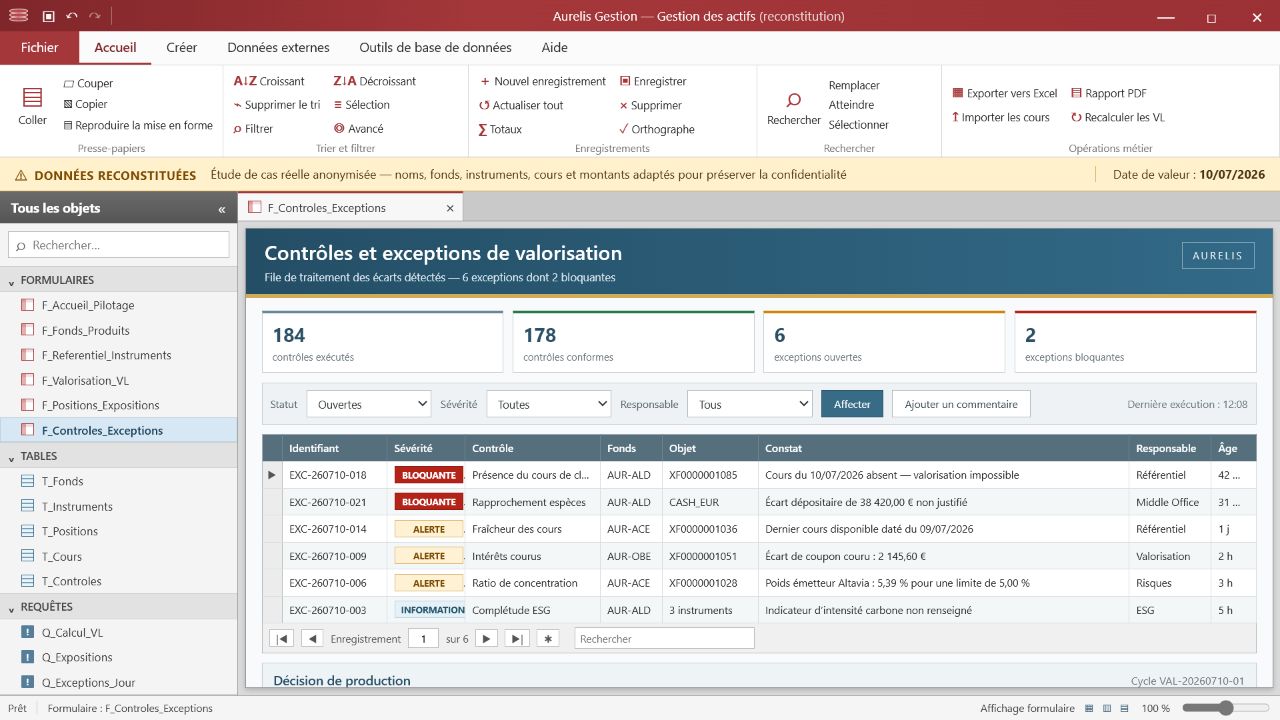Click the undo arrow in title bar

(x=71, y=16)
